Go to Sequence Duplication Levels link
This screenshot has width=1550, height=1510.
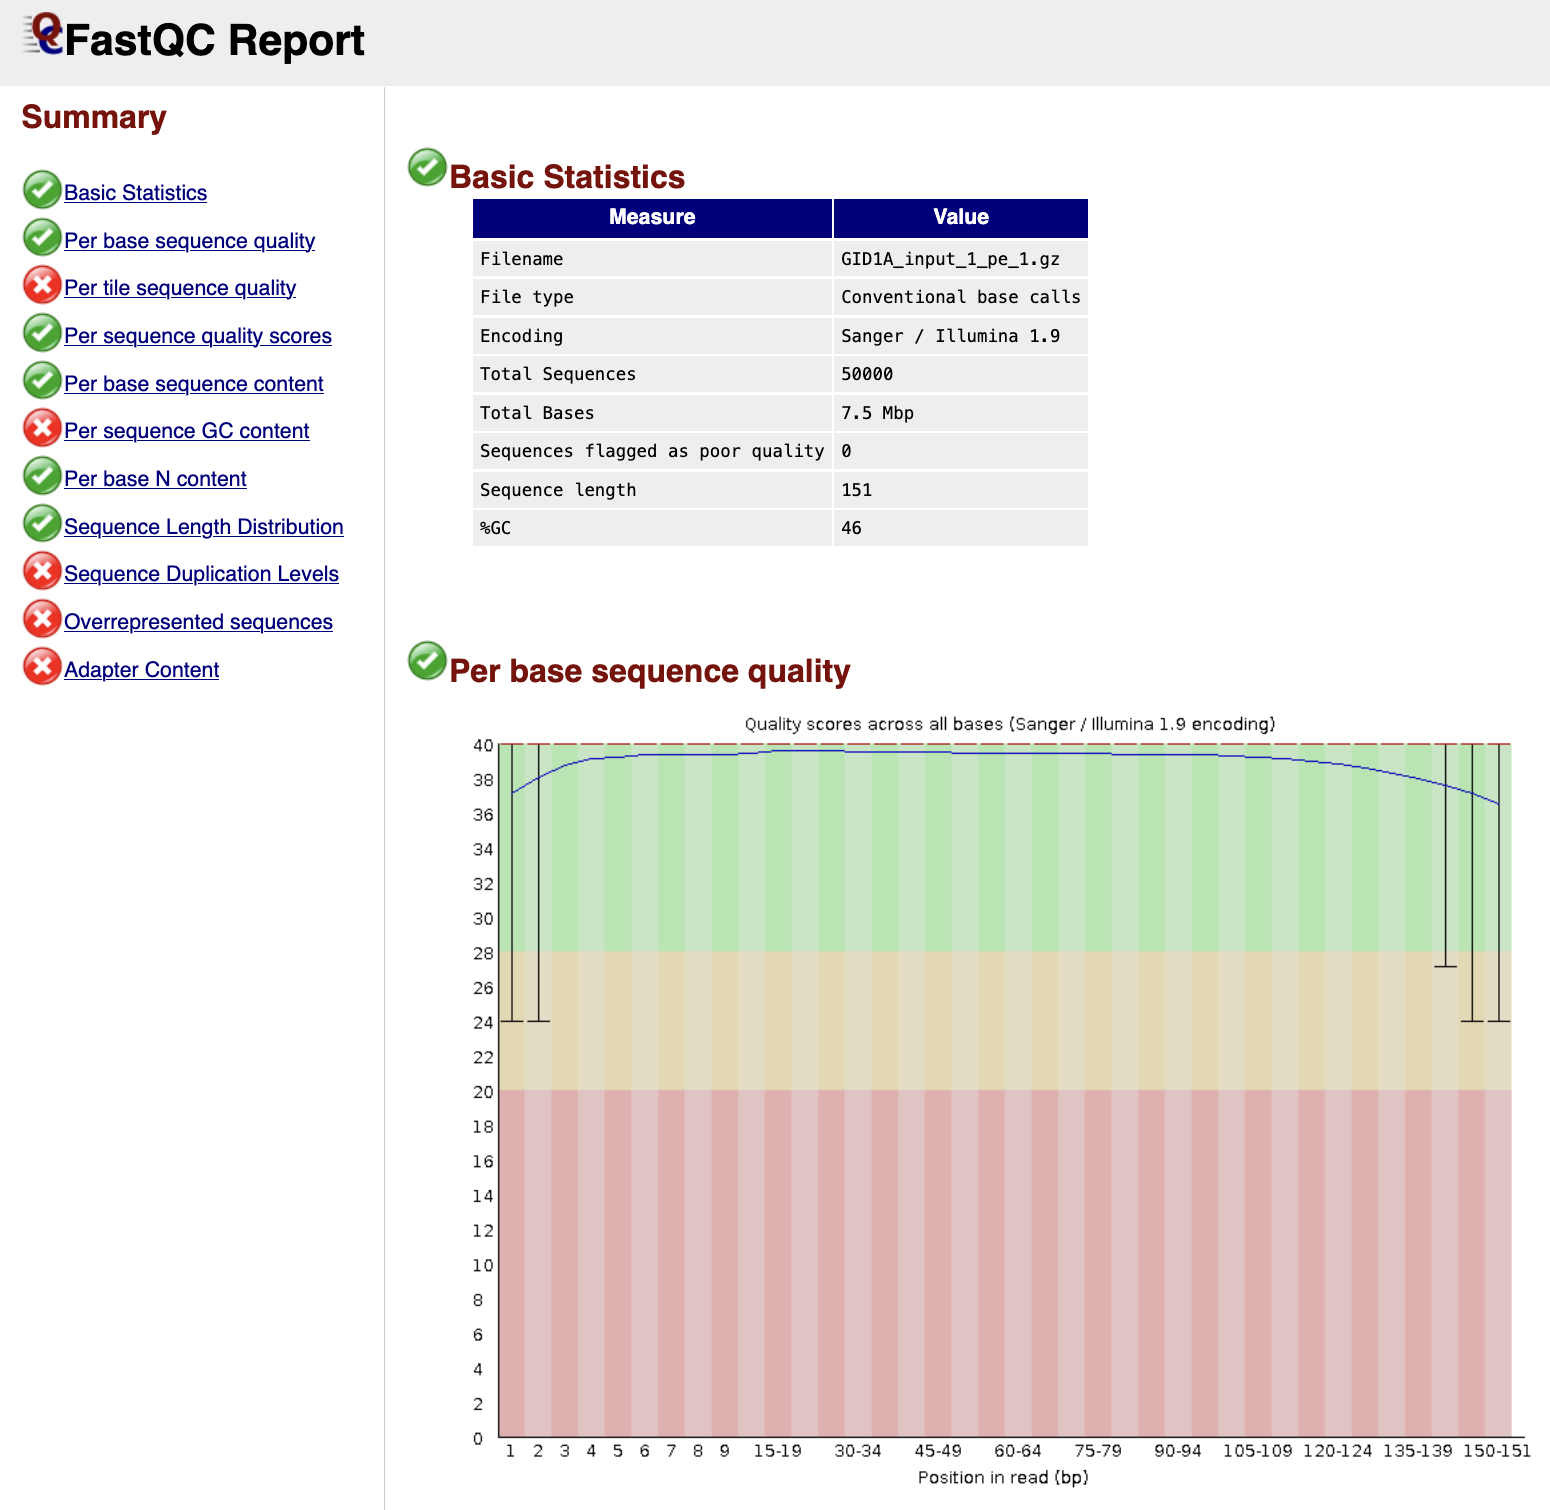coord(201,574)
